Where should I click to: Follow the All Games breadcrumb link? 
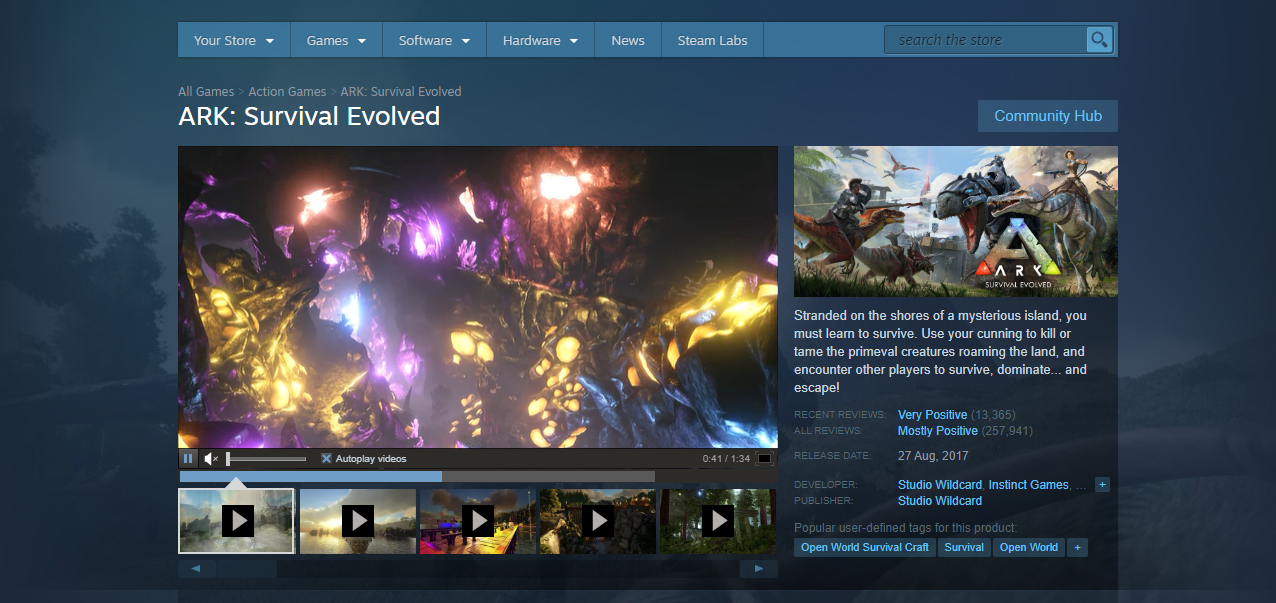click(206, 92)
